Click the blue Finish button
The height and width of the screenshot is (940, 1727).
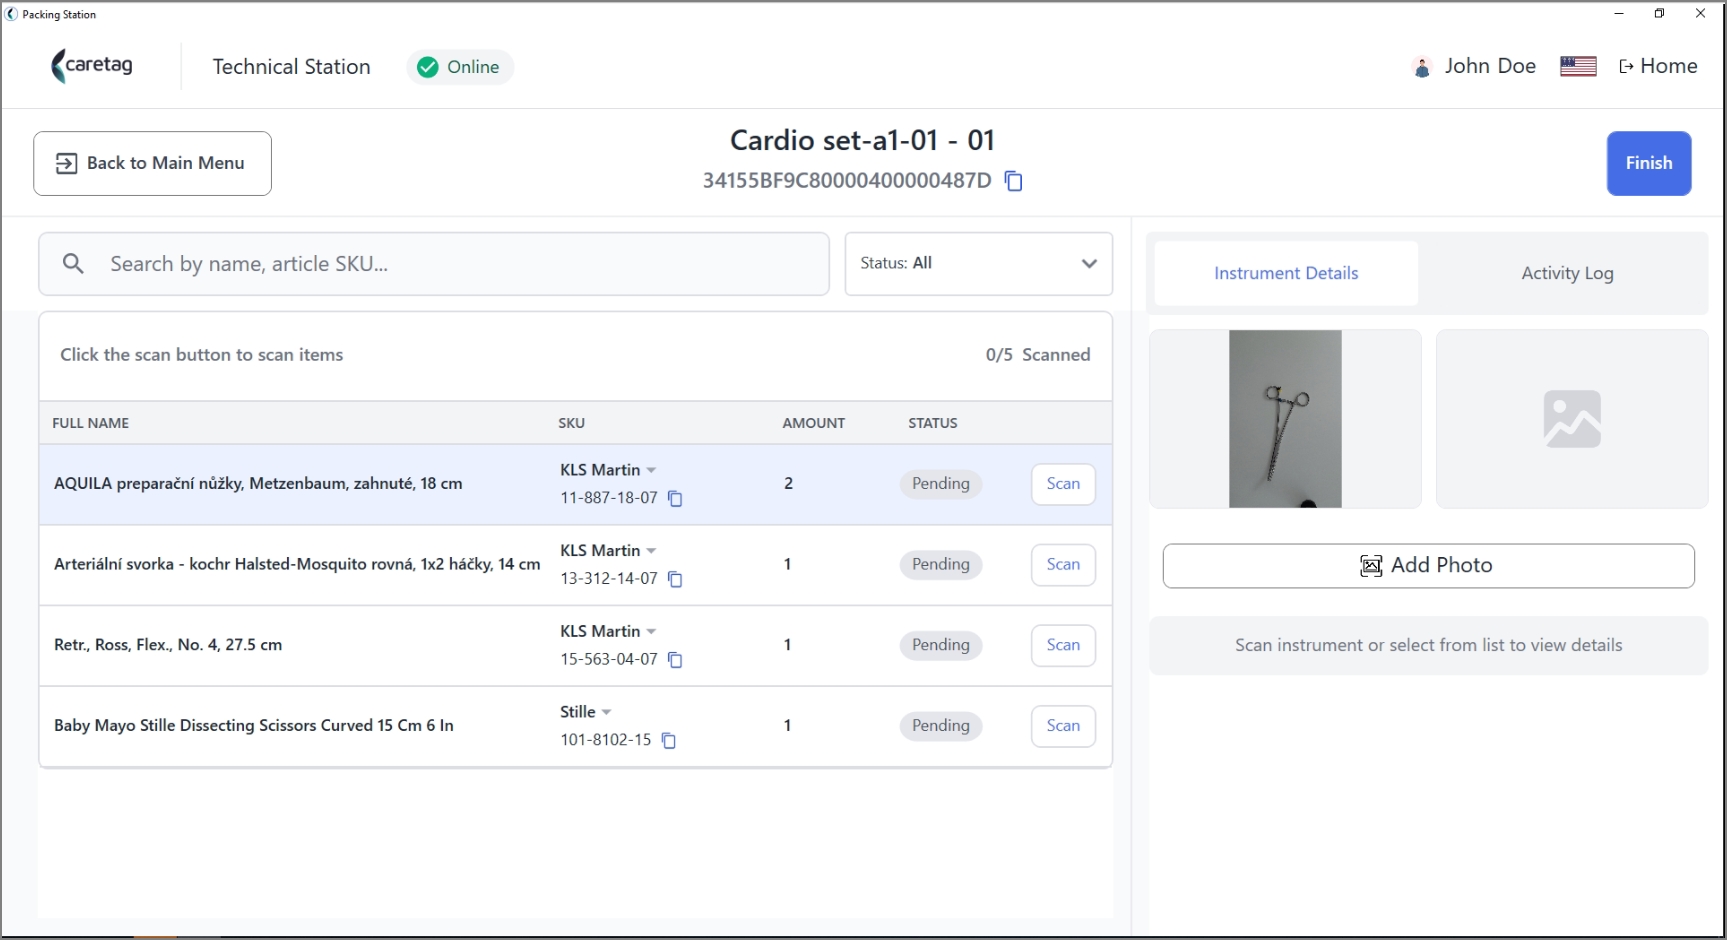pos(1648,163)
